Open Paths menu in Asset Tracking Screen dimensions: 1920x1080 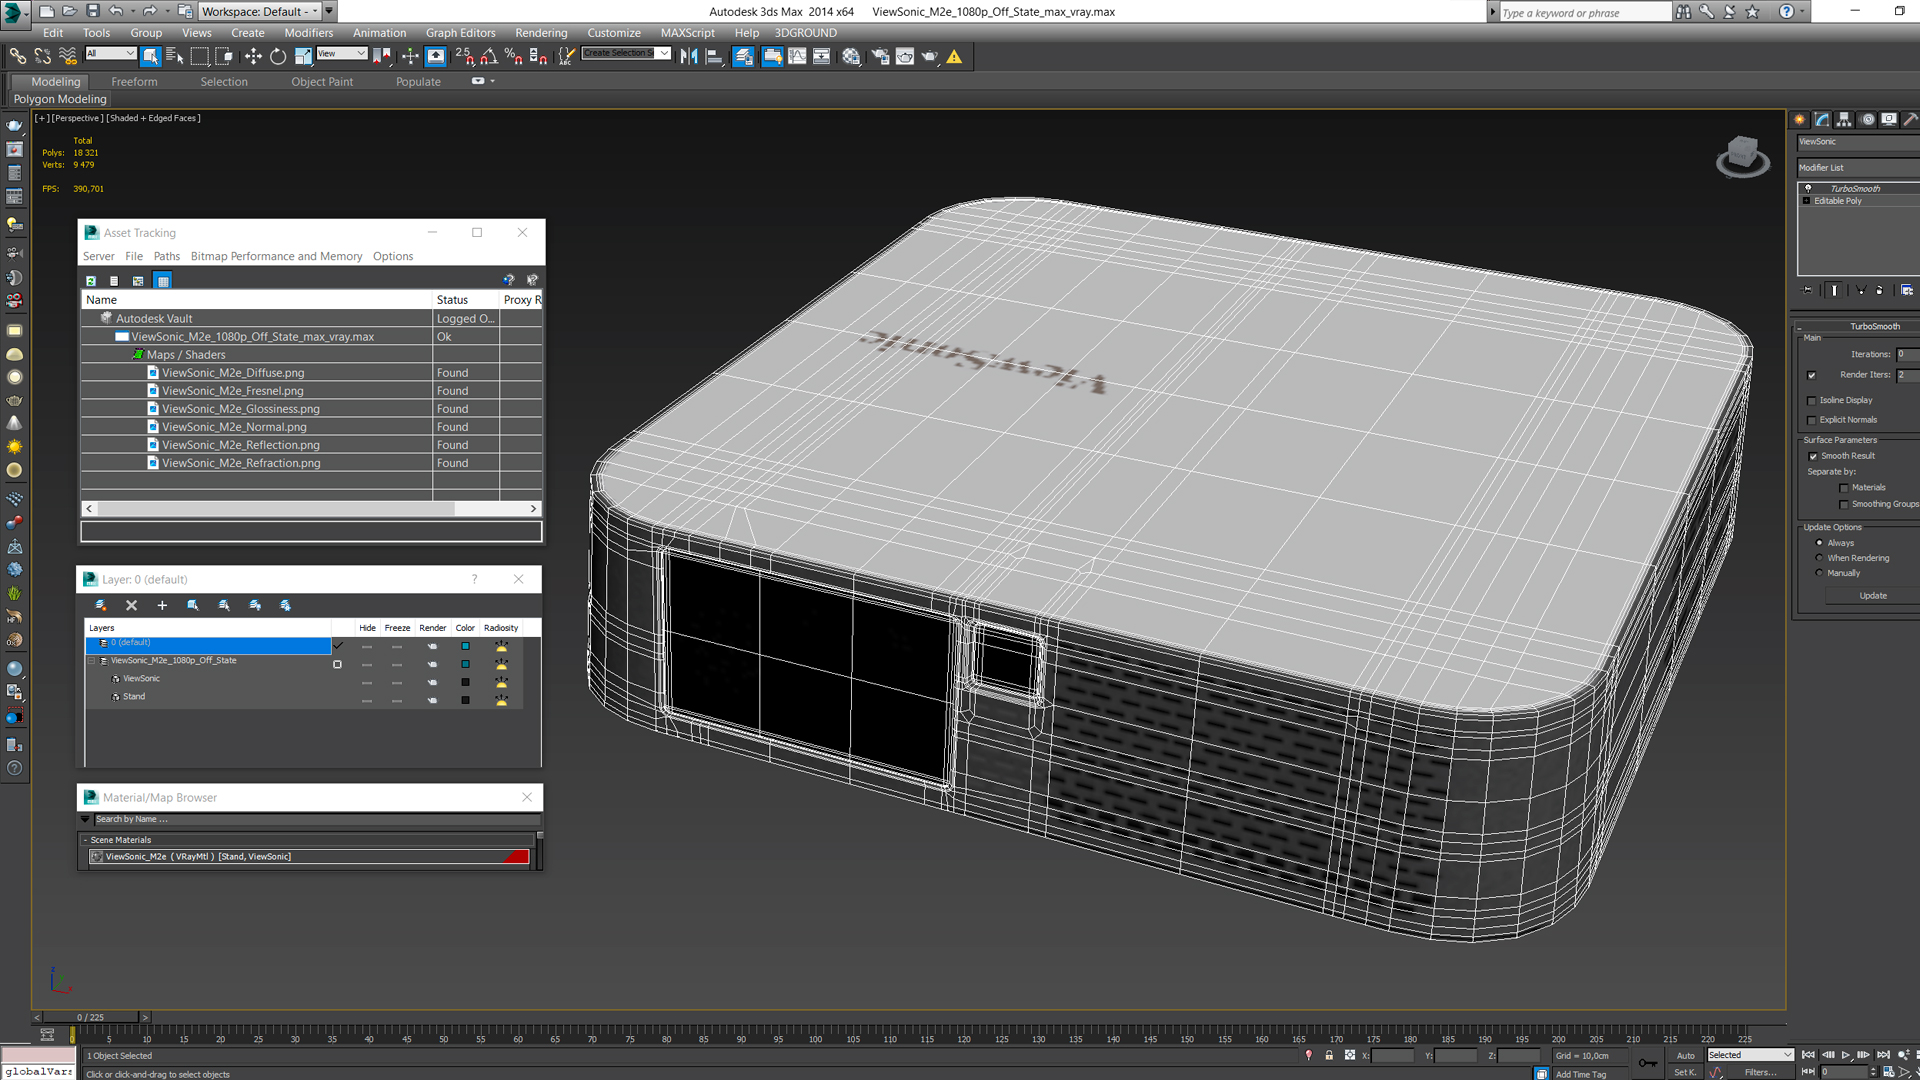pyautogui.click(x=166, y=256)
